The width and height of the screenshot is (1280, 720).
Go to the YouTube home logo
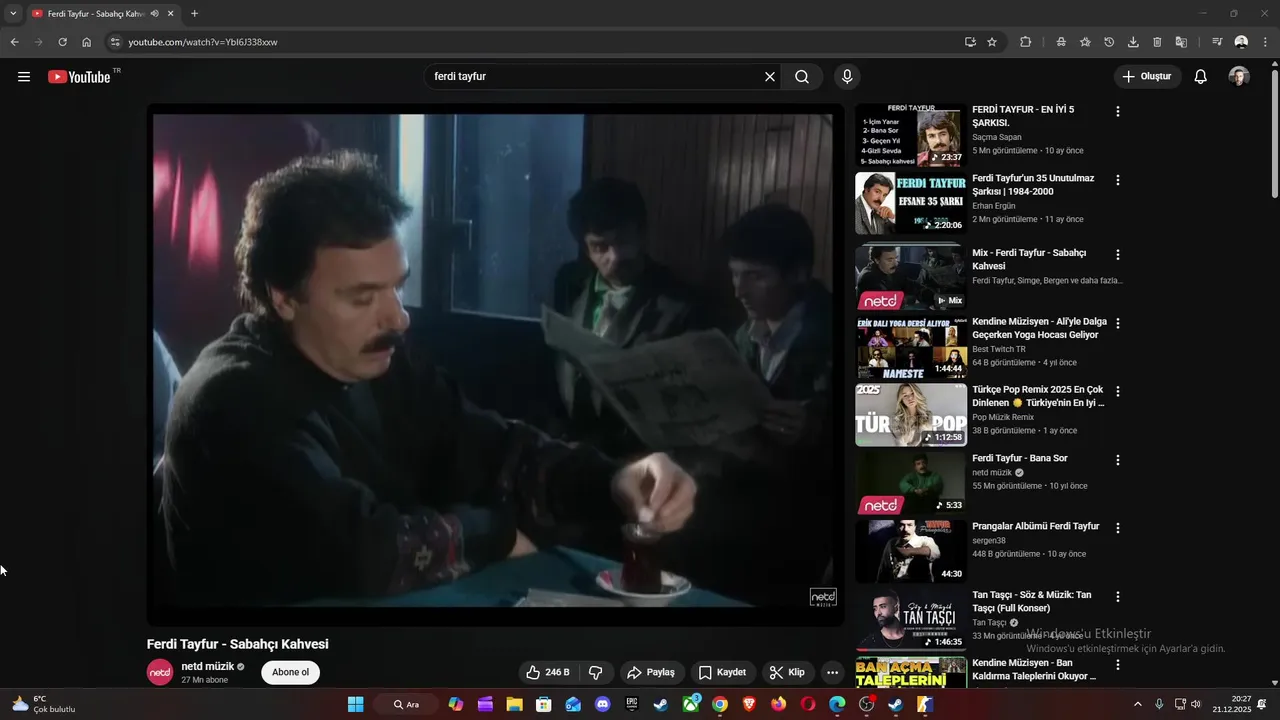click(79, 77)
